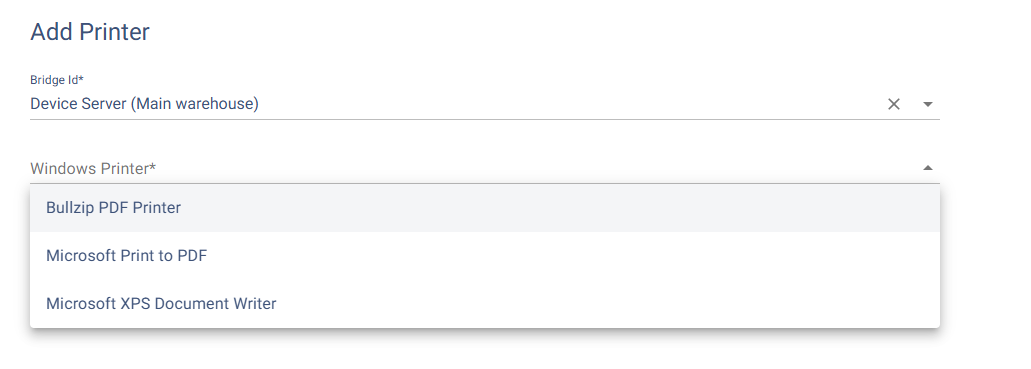Click the highlighted first printer list entry
The height and width of the screenshot is (369, 1031).
485,208
